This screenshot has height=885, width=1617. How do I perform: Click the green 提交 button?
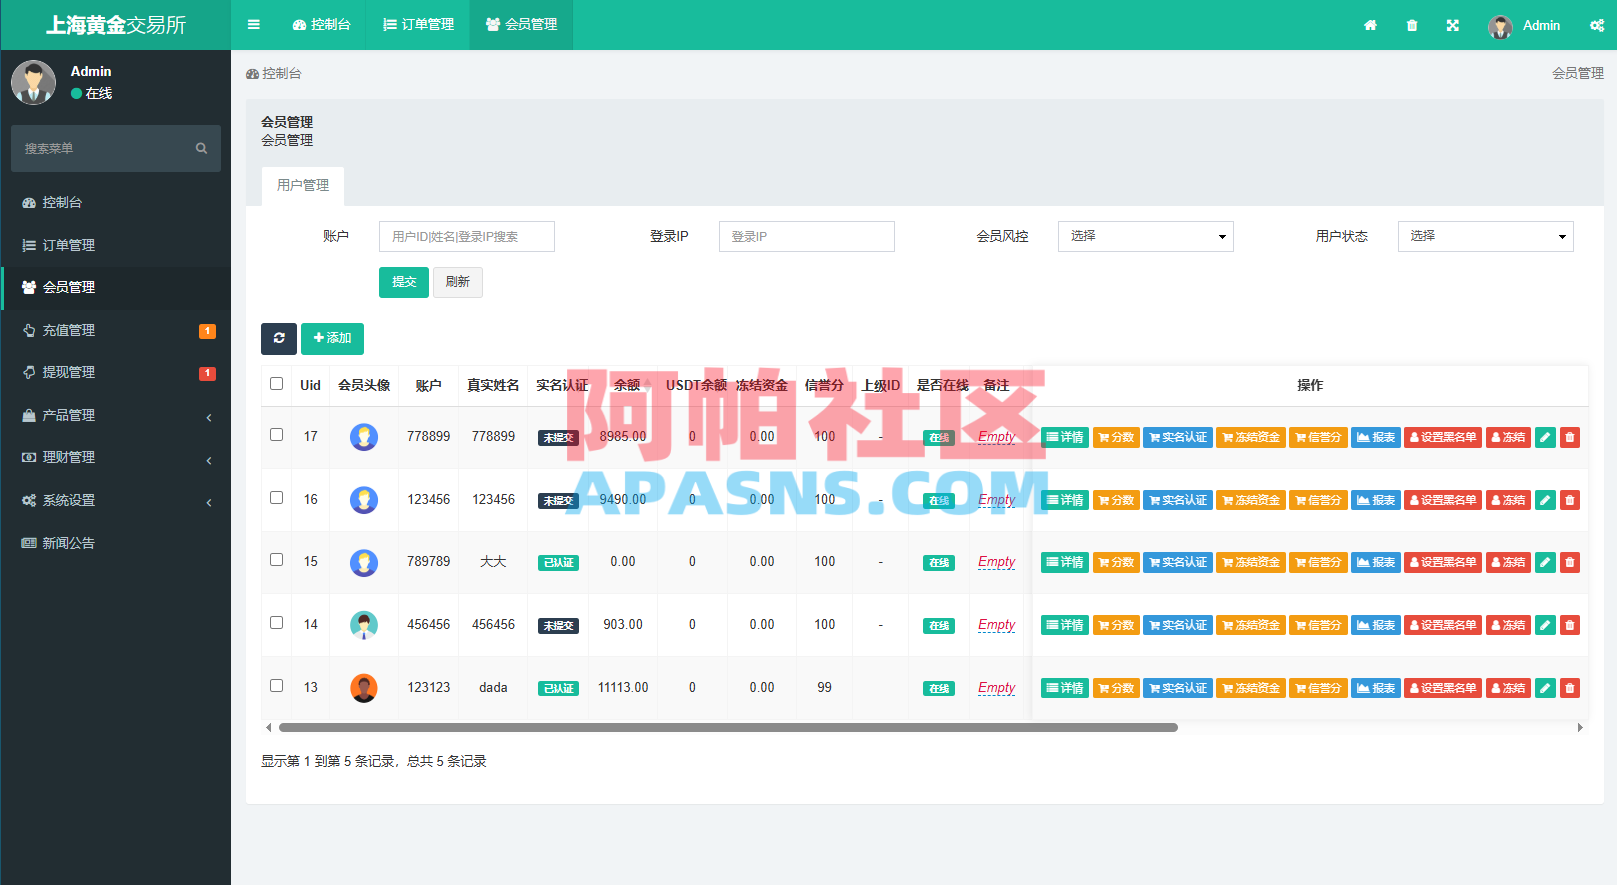[404, 282]
